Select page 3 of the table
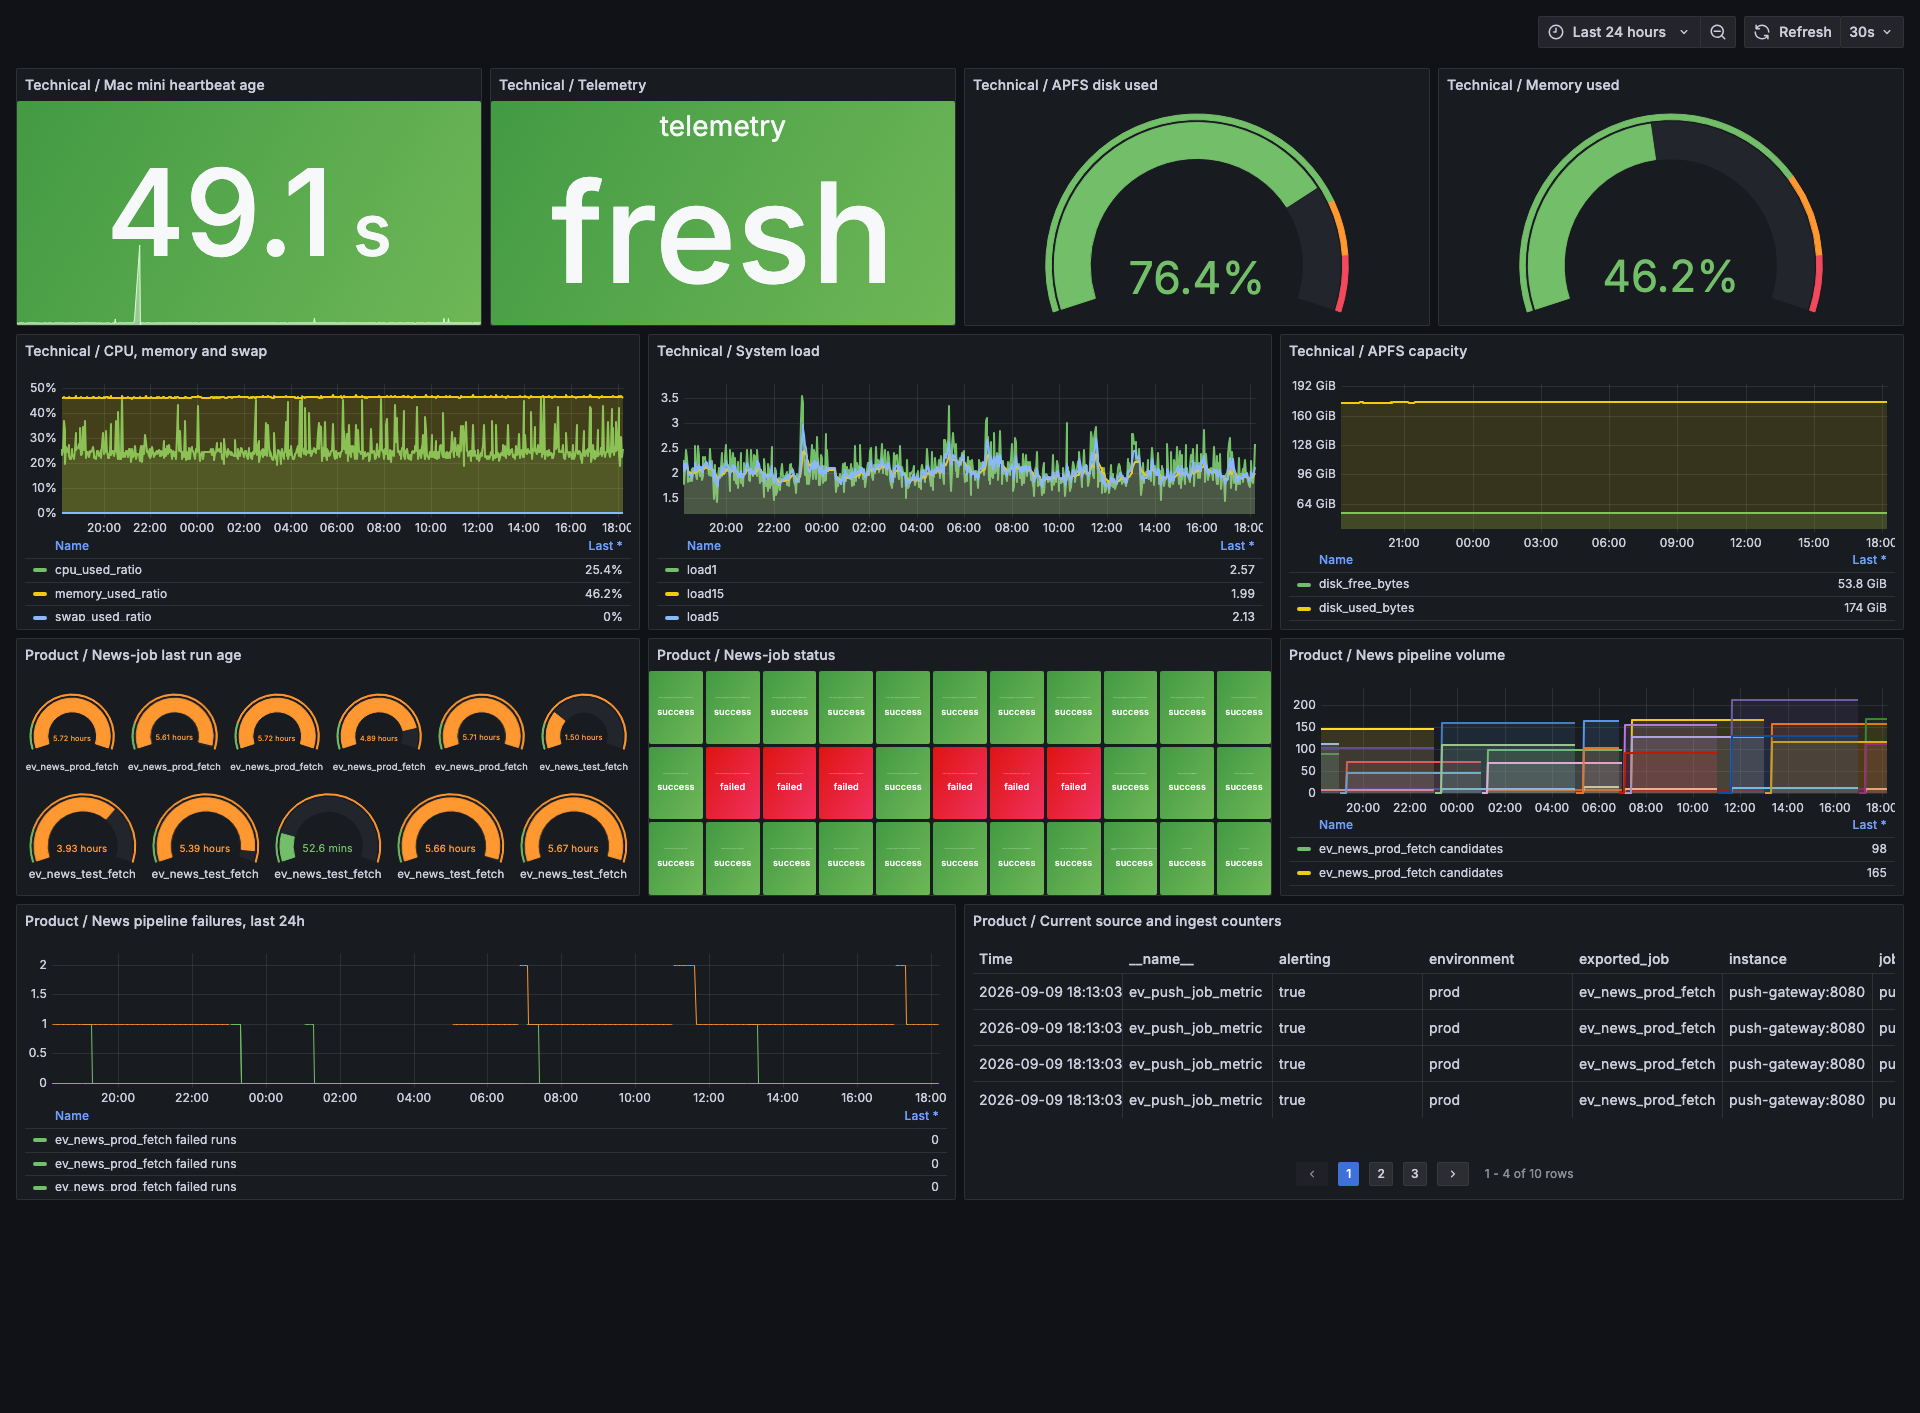 1414,1174
